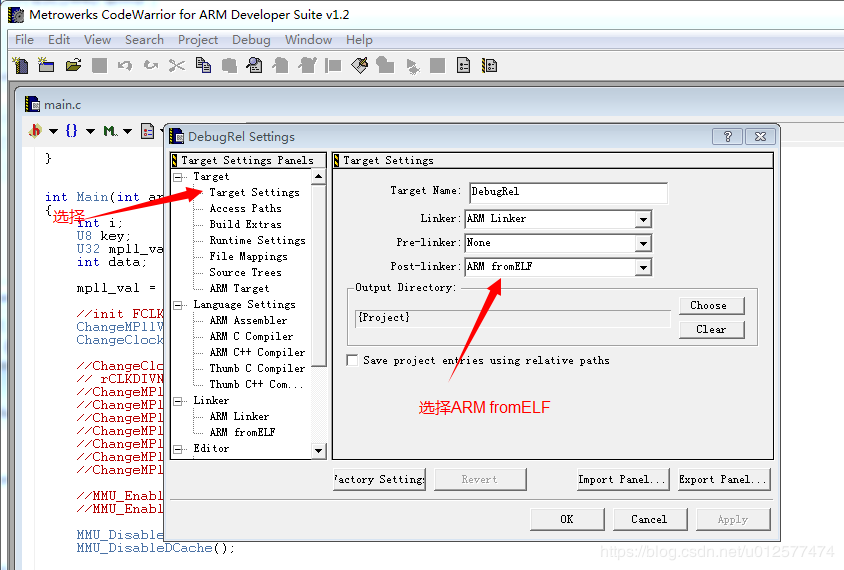Collapse the Editor tree group
Viewport: 844px width, 570px height.
click(178, 449)
